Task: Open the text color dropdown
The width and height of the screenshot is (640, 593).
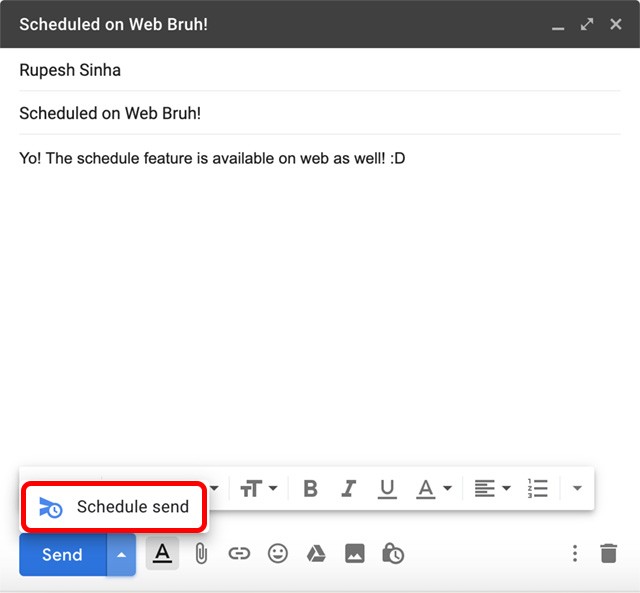Action: (x=434, y=489)
